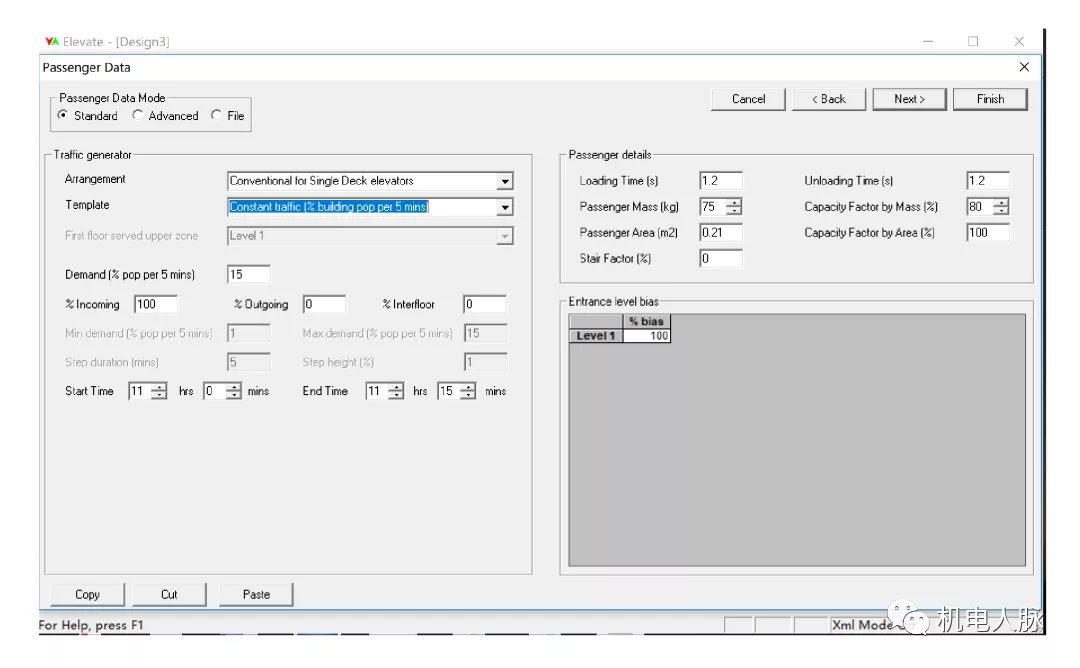The width and height of the screenshot is (1080, 668).
Task: Click the Start Time hours stepper arrows
Action: point(159,391)
